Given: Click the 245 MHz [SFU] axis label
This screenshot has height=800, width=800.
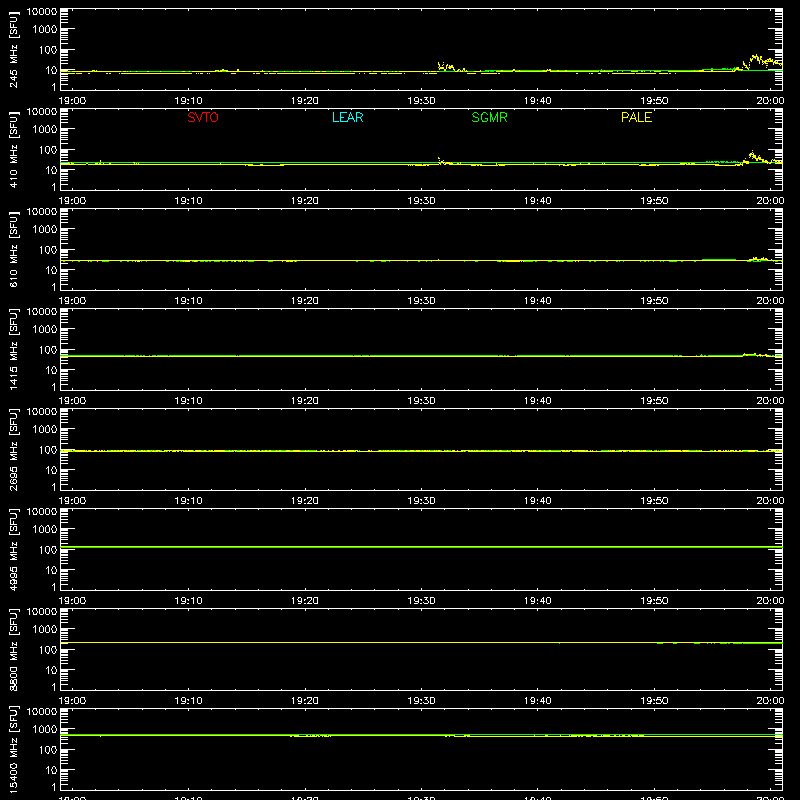Looking at the screenshot, I should tap(13, 49).
